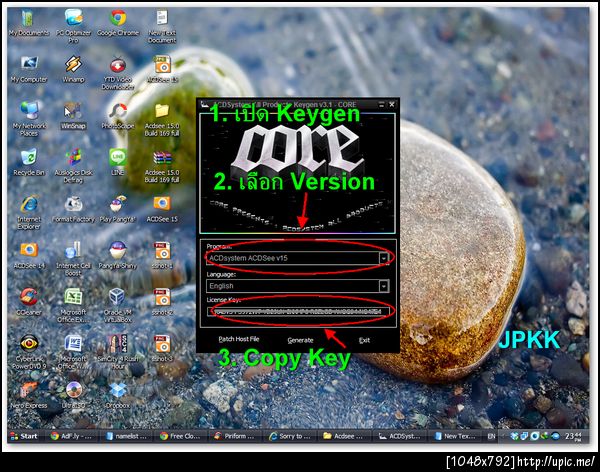600x472 pixels.
Task: Open the LINE desktop shortcut
Action: point(118,163)
